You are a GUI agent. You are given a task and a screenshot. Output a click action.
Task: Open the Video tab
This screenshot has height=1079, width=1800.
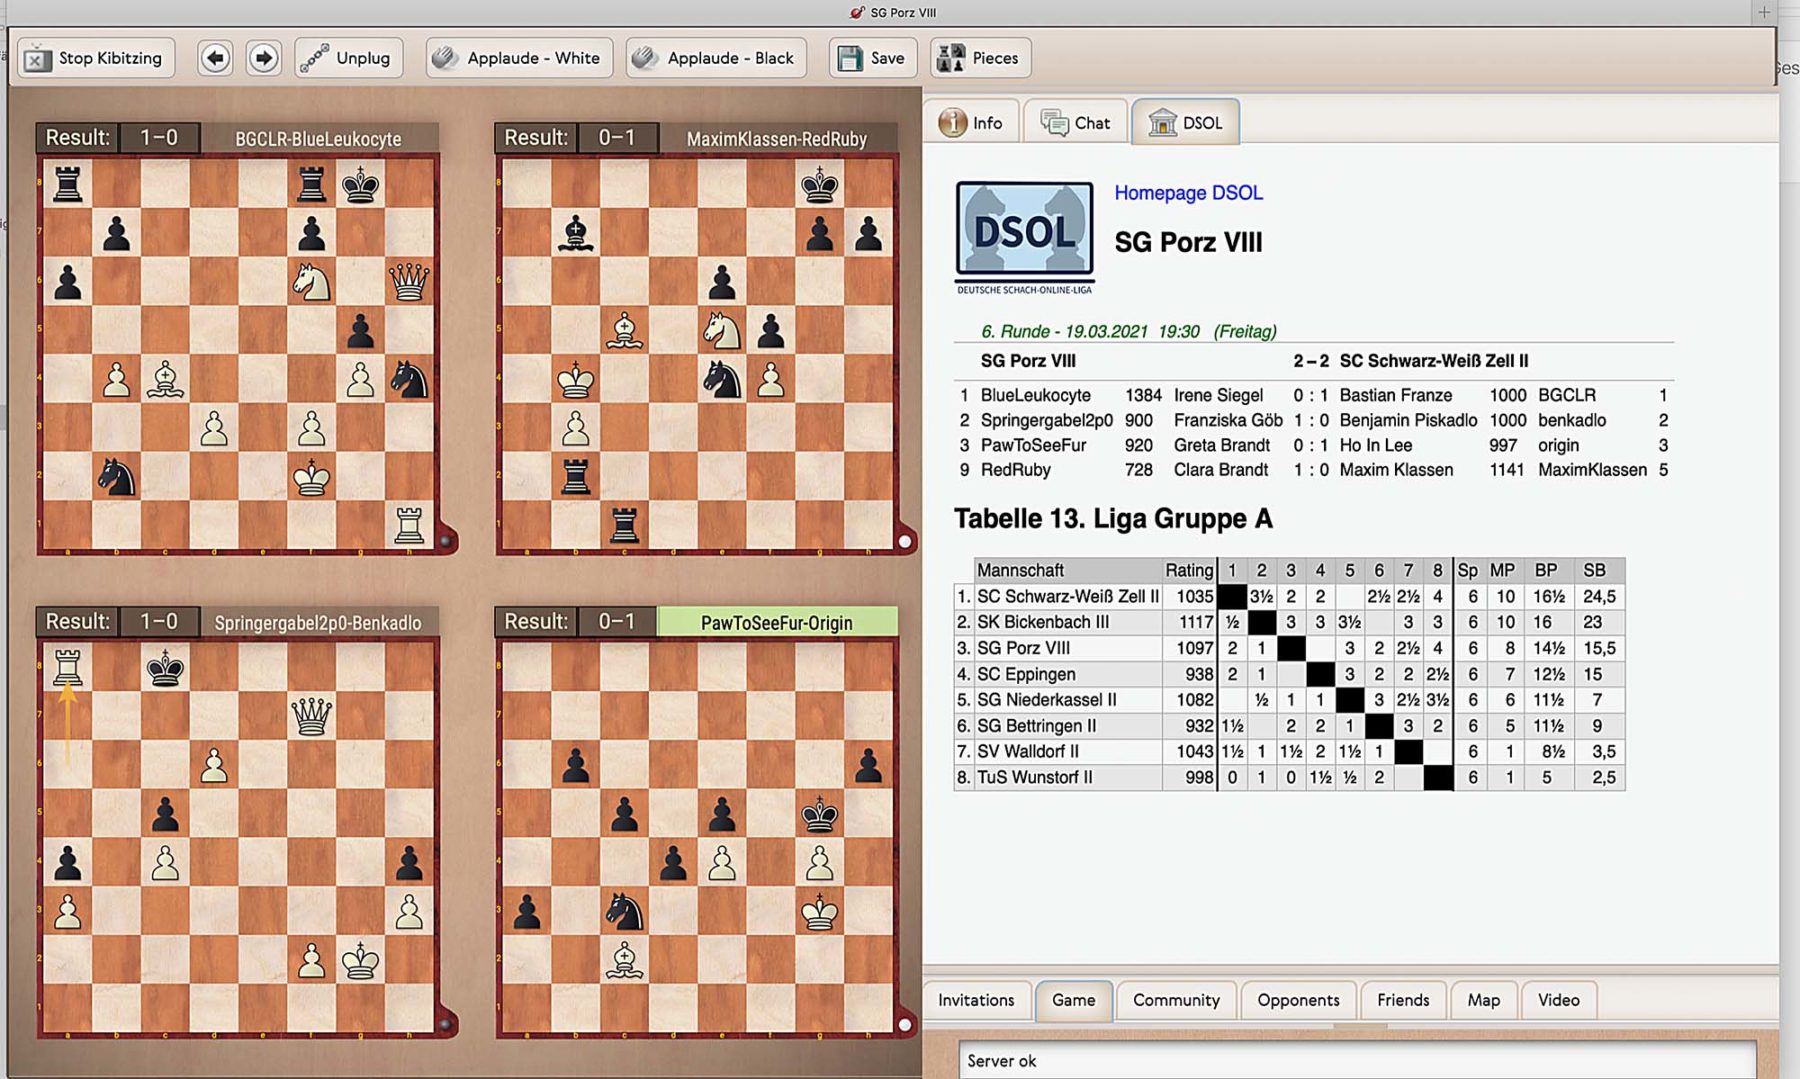[1558, 1000]
